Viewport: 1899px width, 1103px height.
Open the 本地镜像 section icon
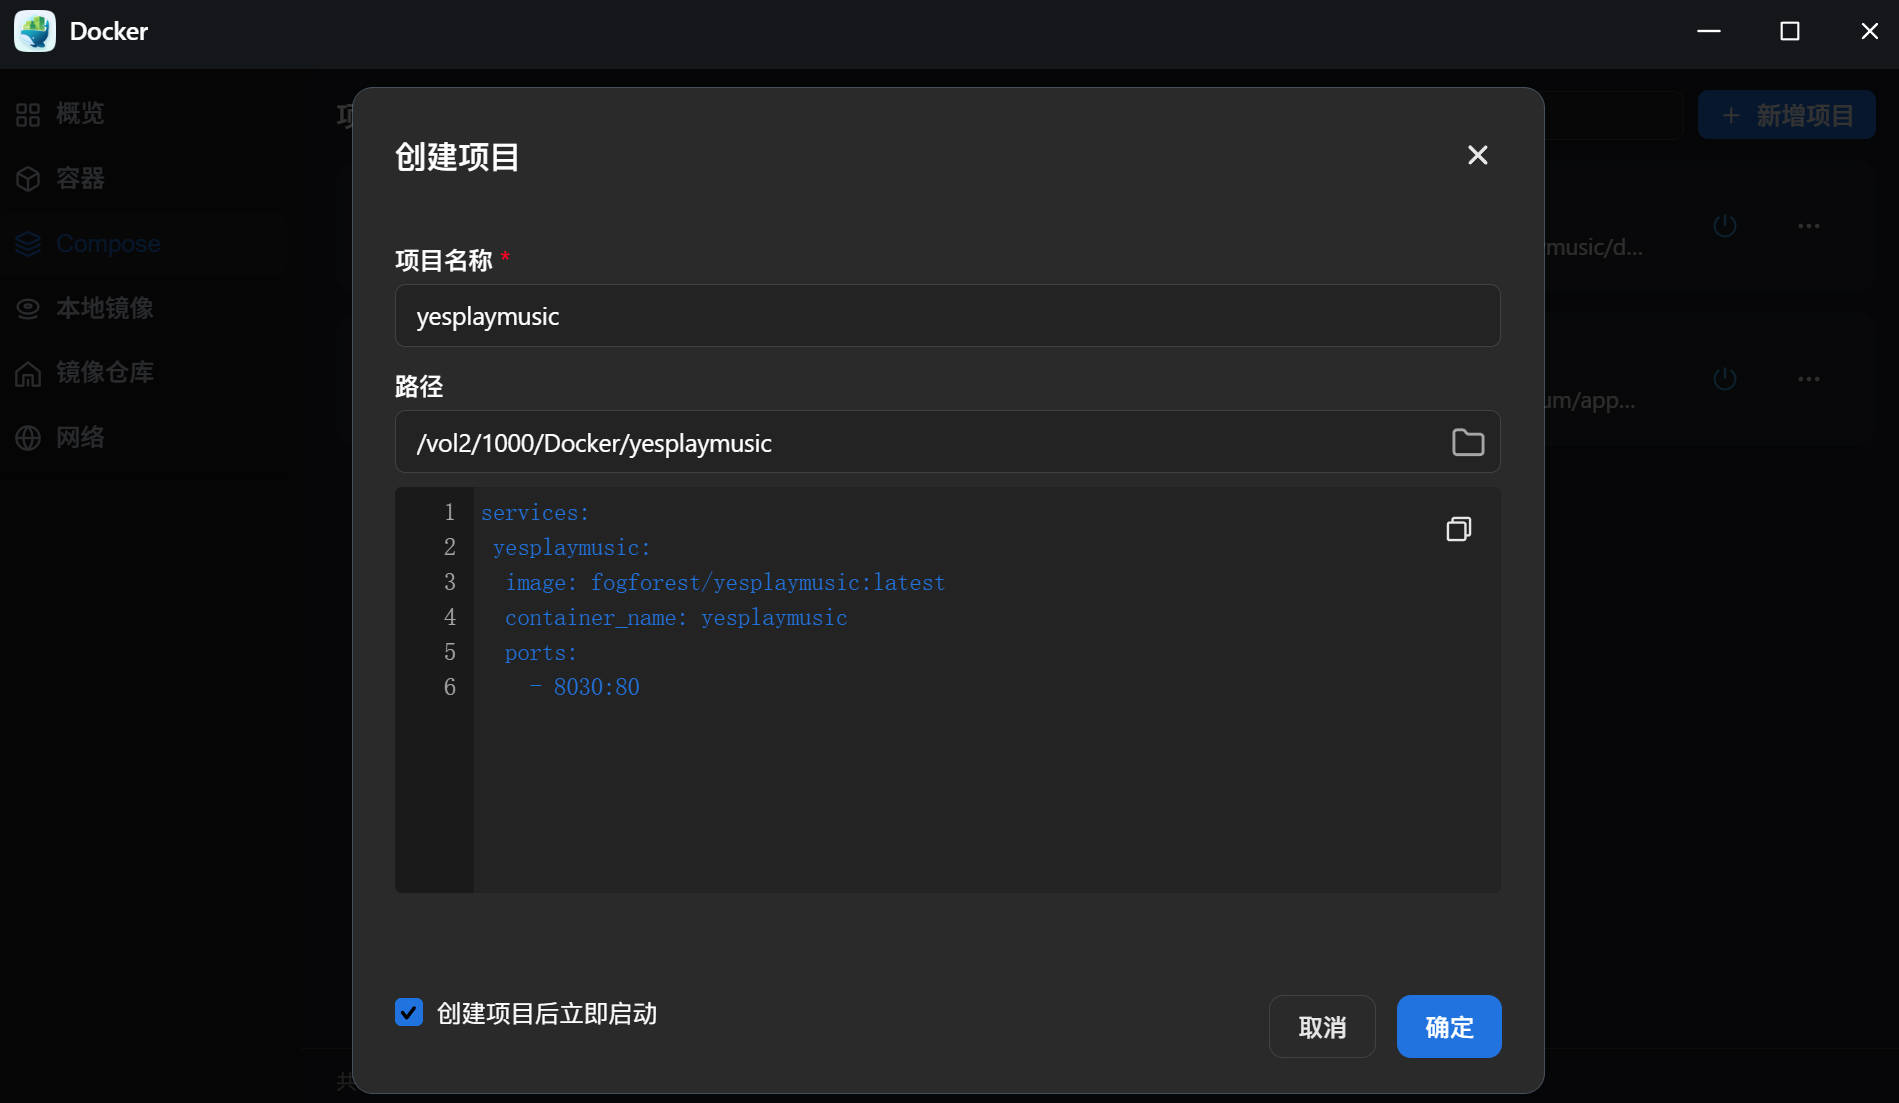[x=29, y=308]
